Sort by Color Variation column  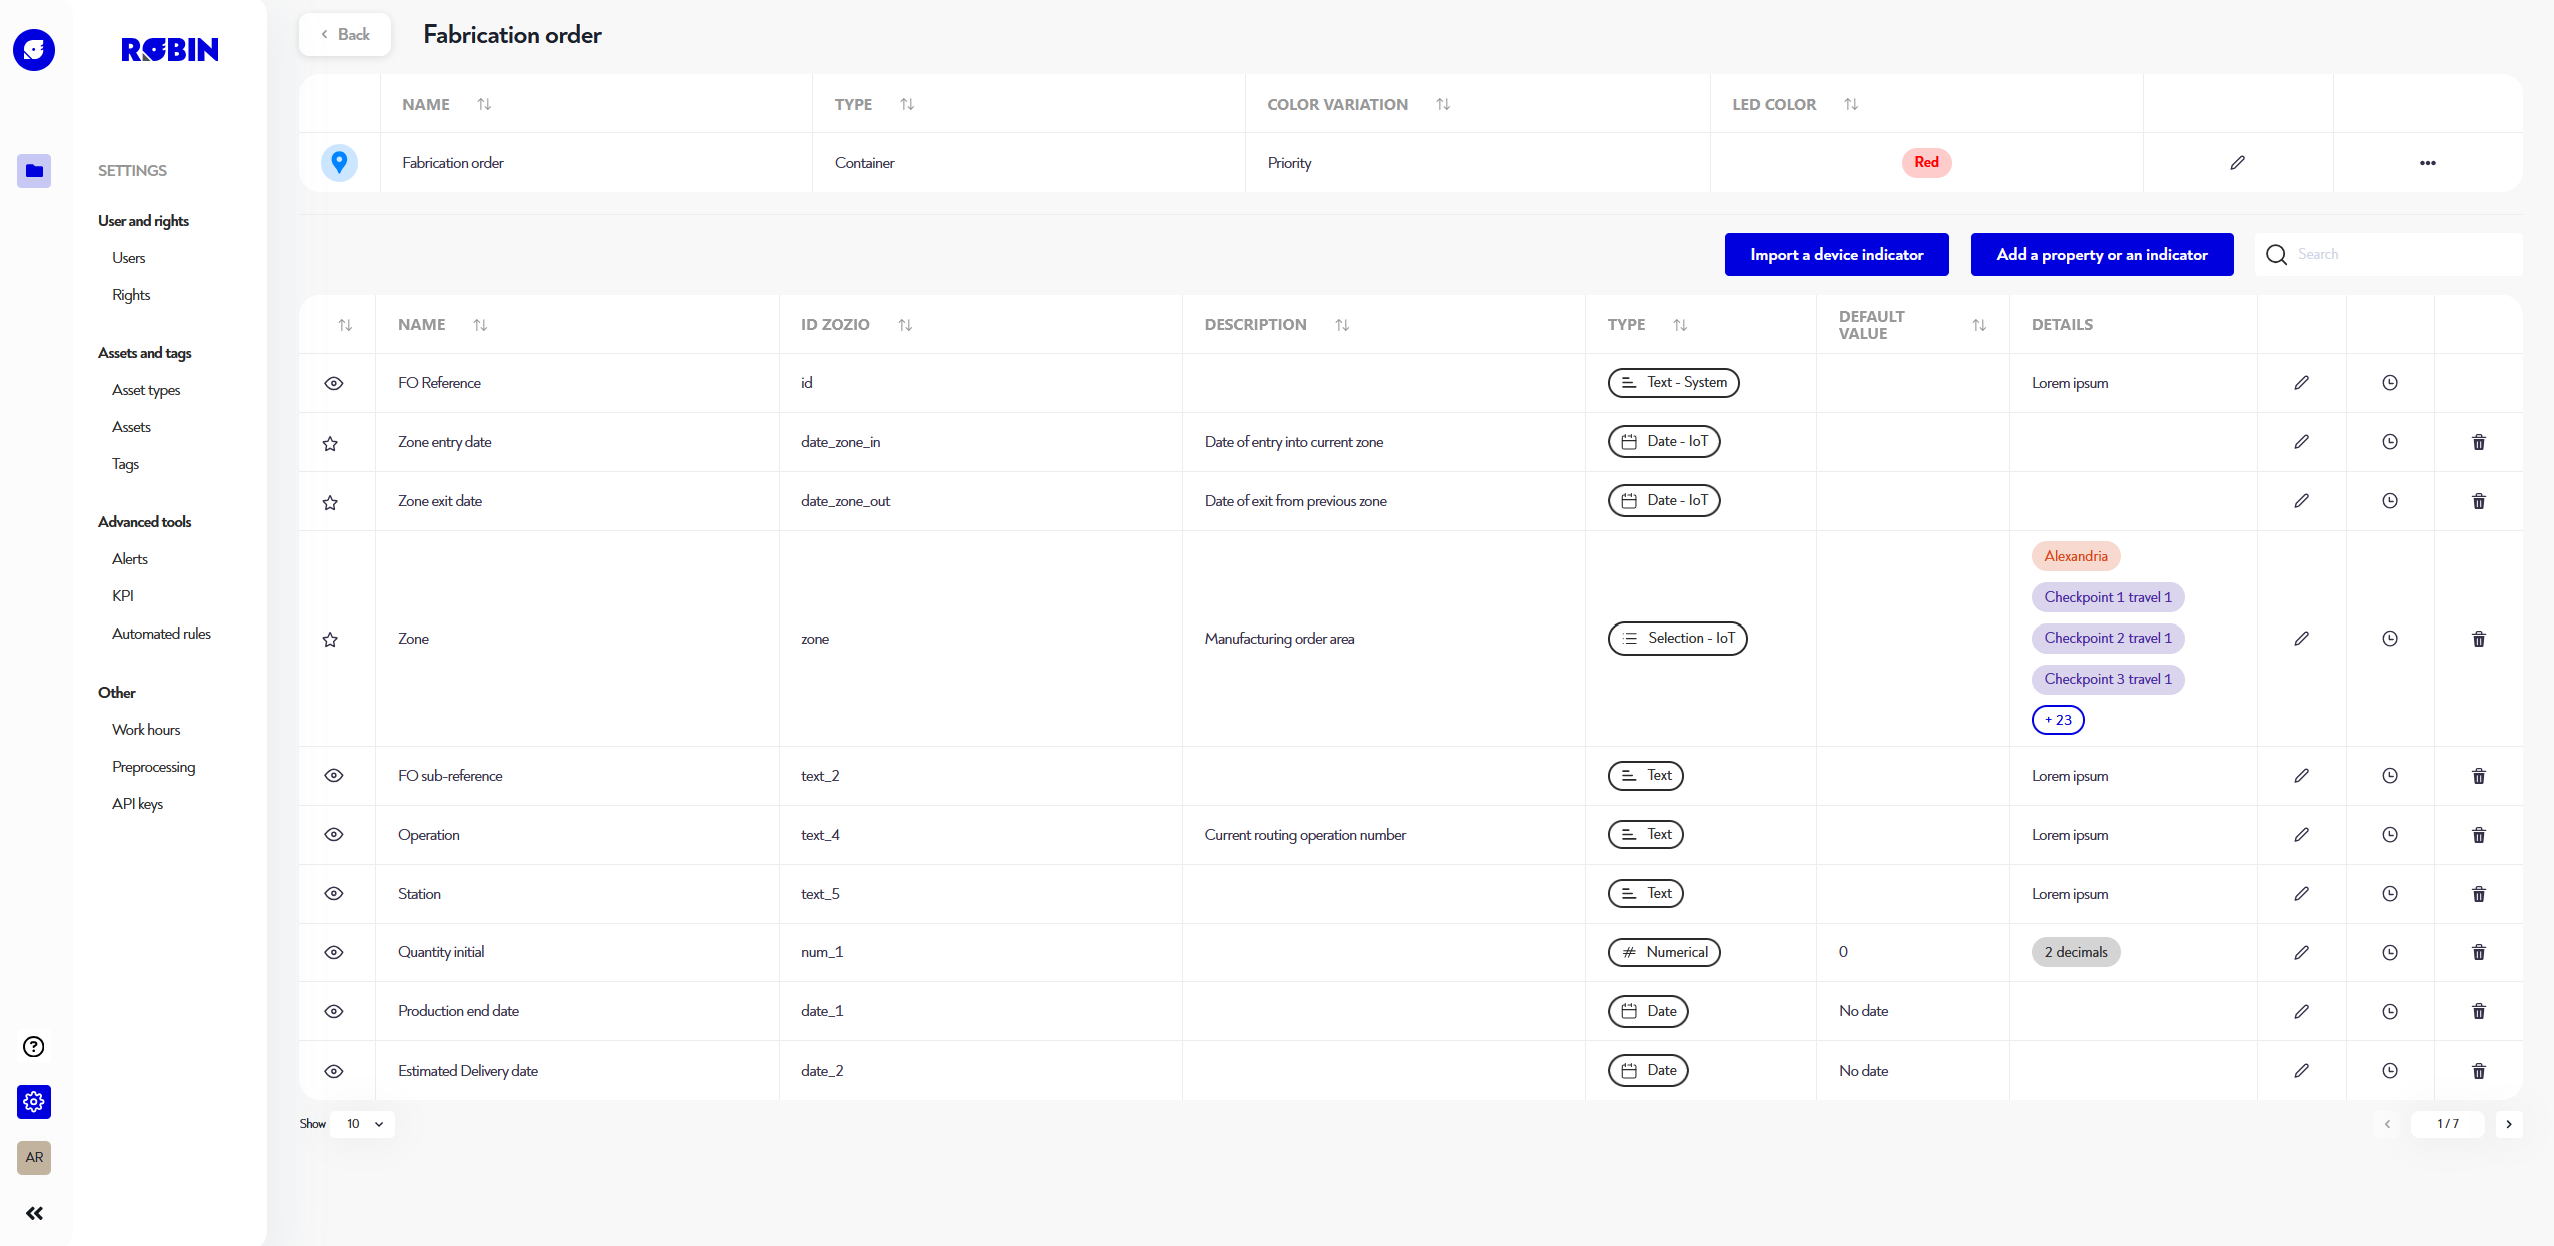[1443, 104]
